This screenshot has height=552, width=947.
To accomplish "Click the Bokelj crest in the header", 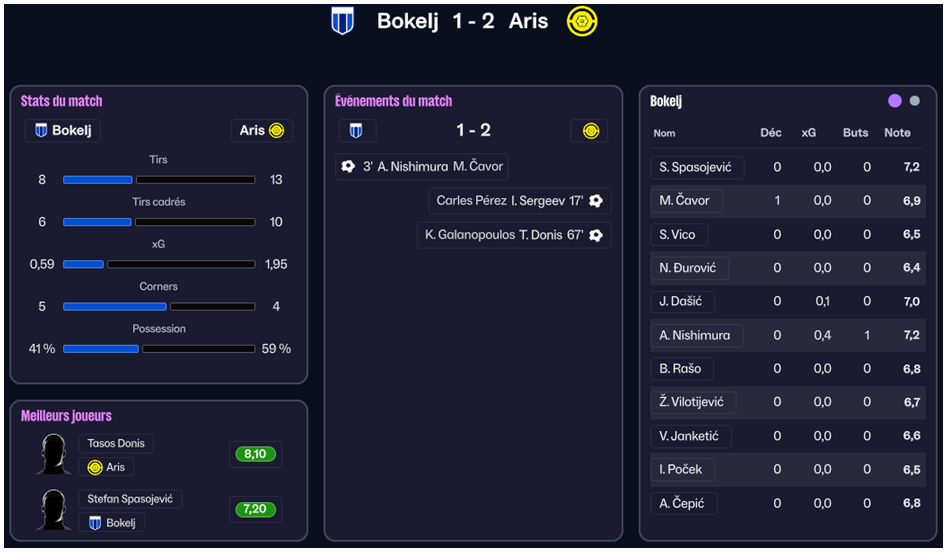I will coord(342,21).
